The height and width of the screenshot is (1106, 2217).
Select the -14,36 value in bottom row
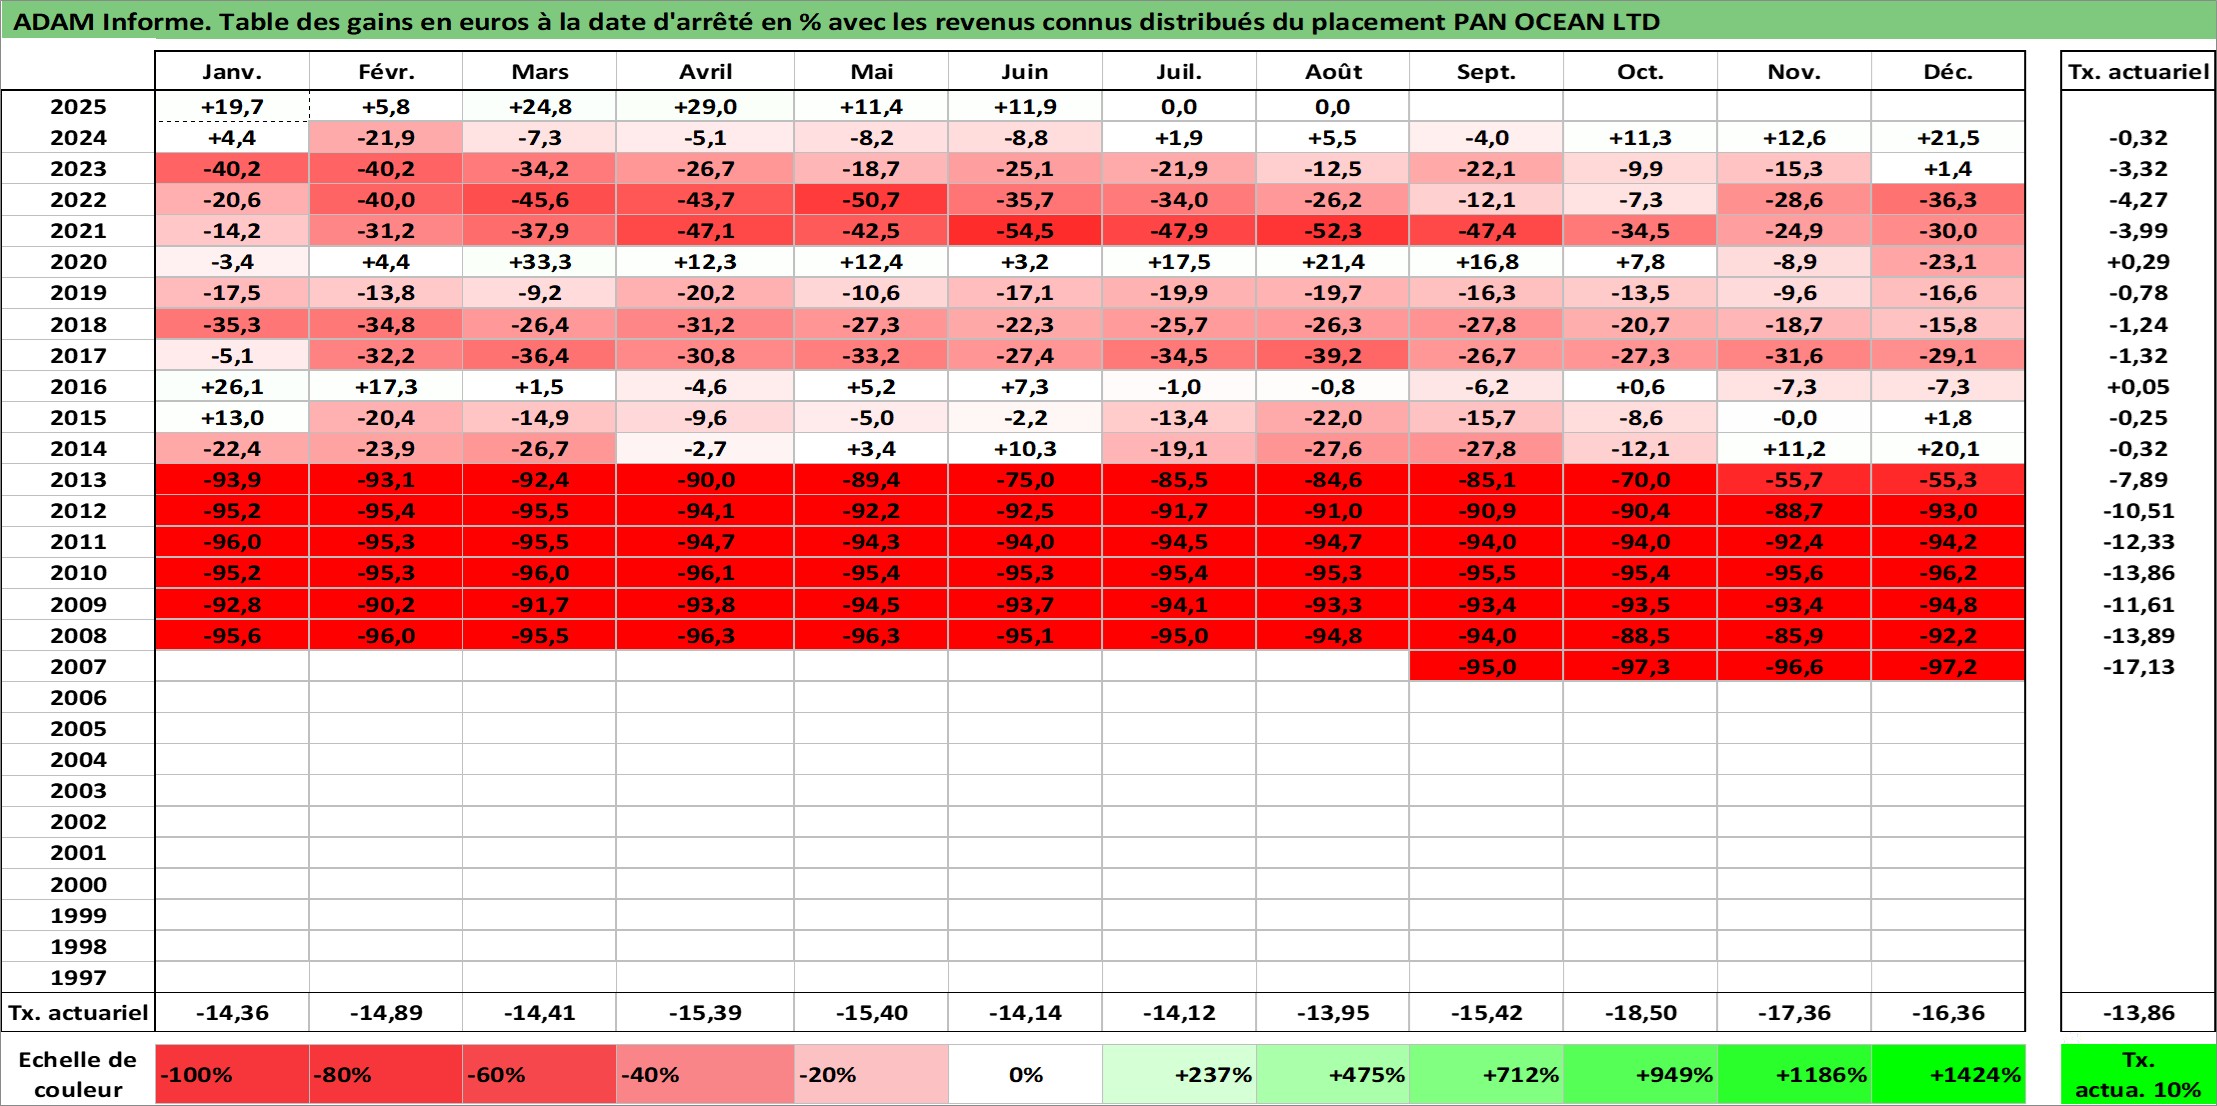(232, 1013)
